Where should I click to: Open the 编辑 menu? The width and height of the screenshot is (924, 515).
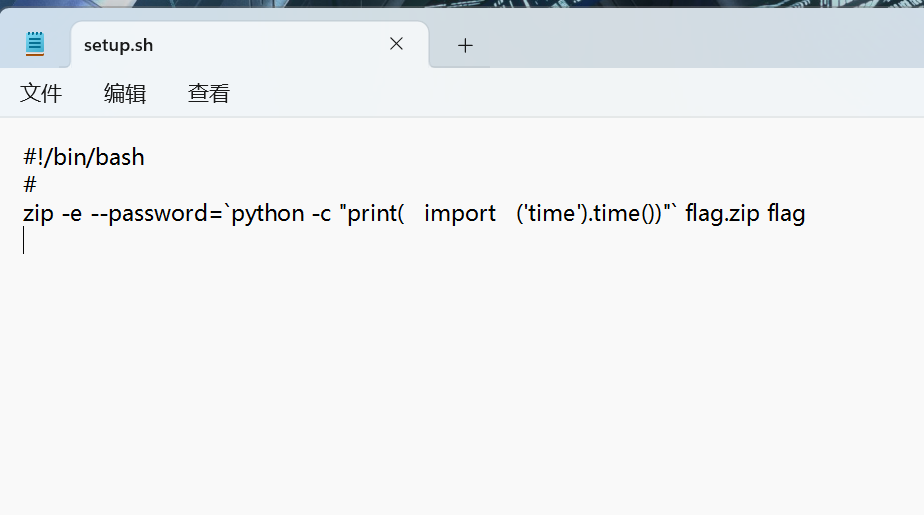125,93
